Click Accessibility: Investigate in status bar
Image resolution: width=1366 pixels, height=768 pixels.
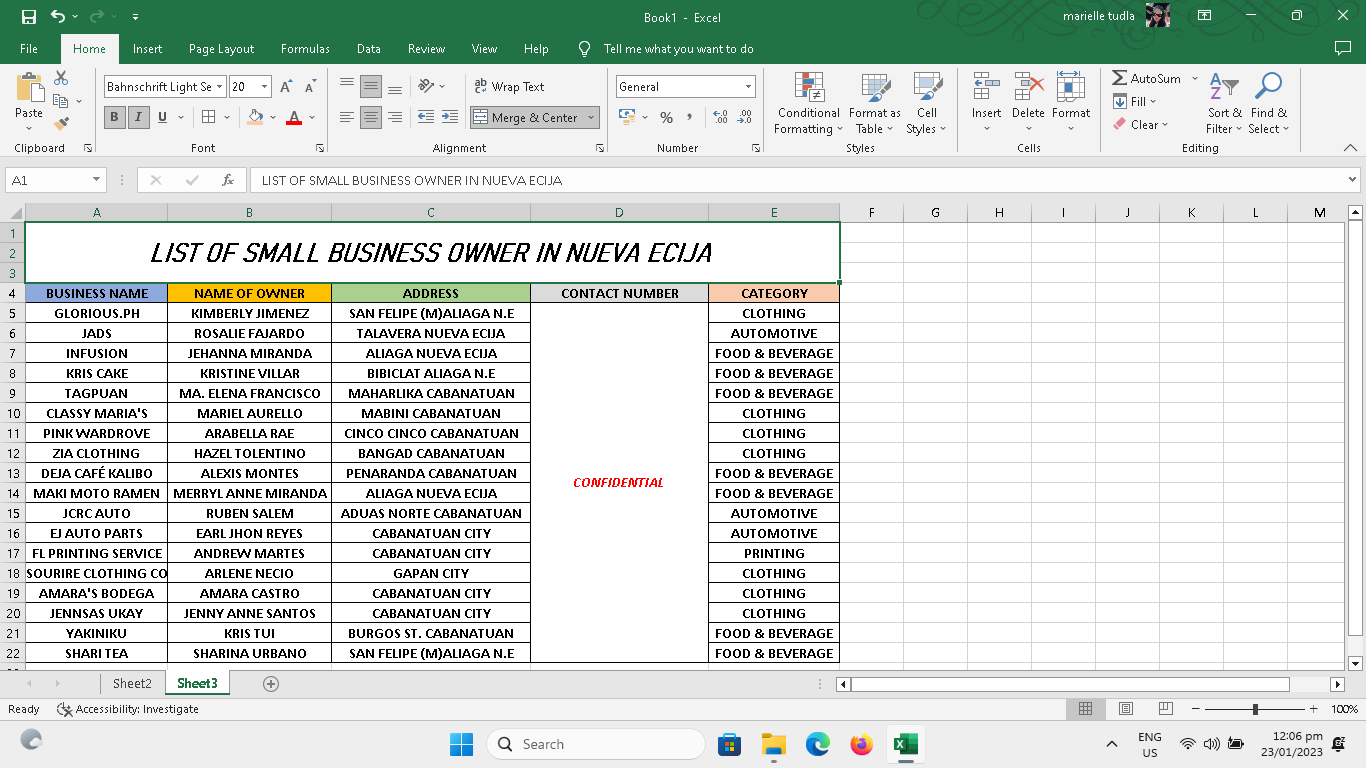coord(128,709)
